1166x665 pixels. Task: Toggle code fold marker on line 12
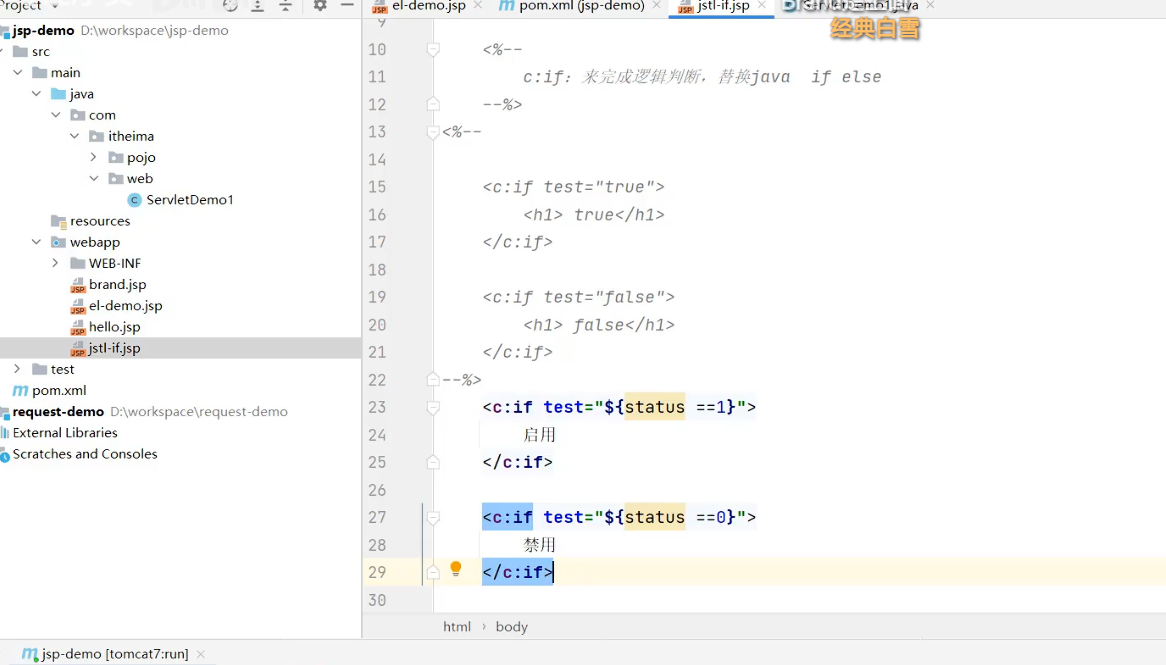point(433,104)
